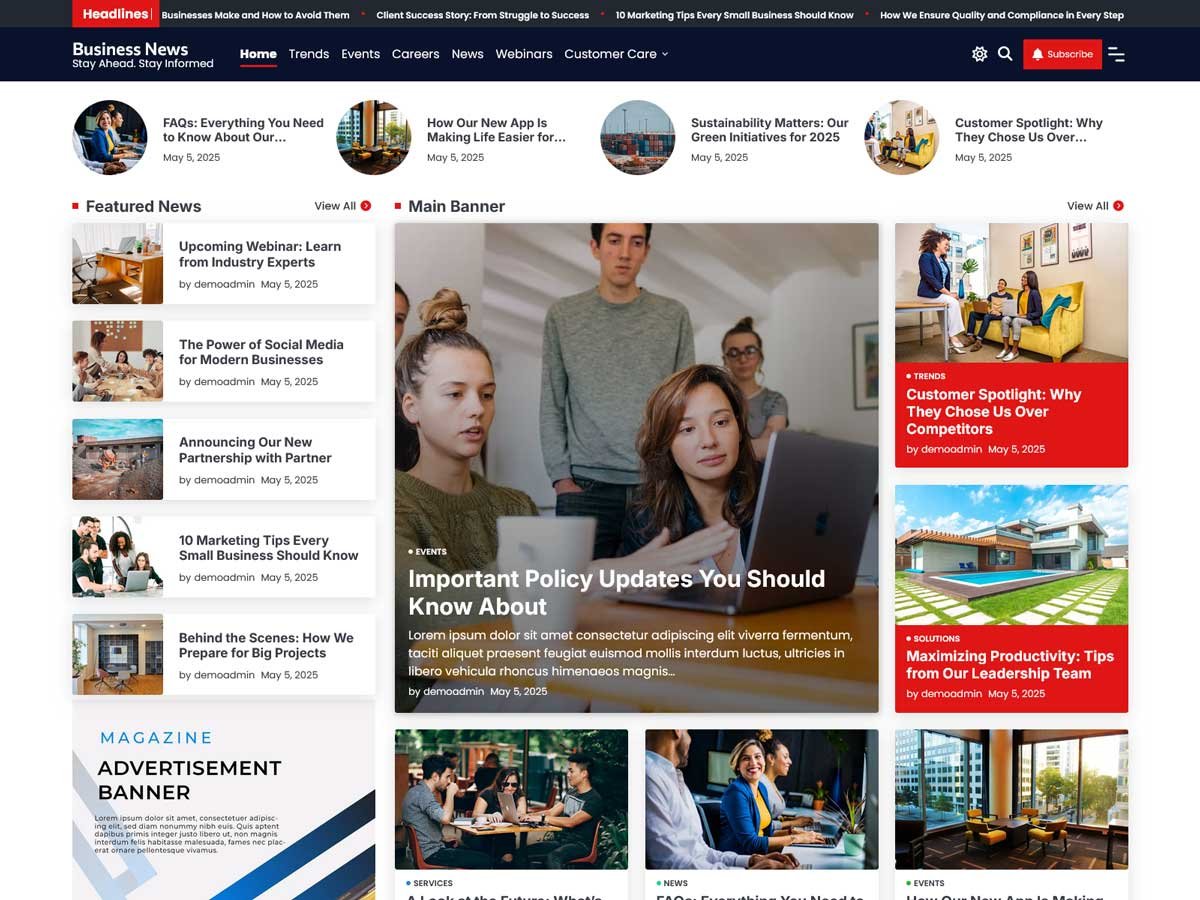Open the Trends menu item
The width and height of the screenshot is (1200, 900).
tap(308, 54)
